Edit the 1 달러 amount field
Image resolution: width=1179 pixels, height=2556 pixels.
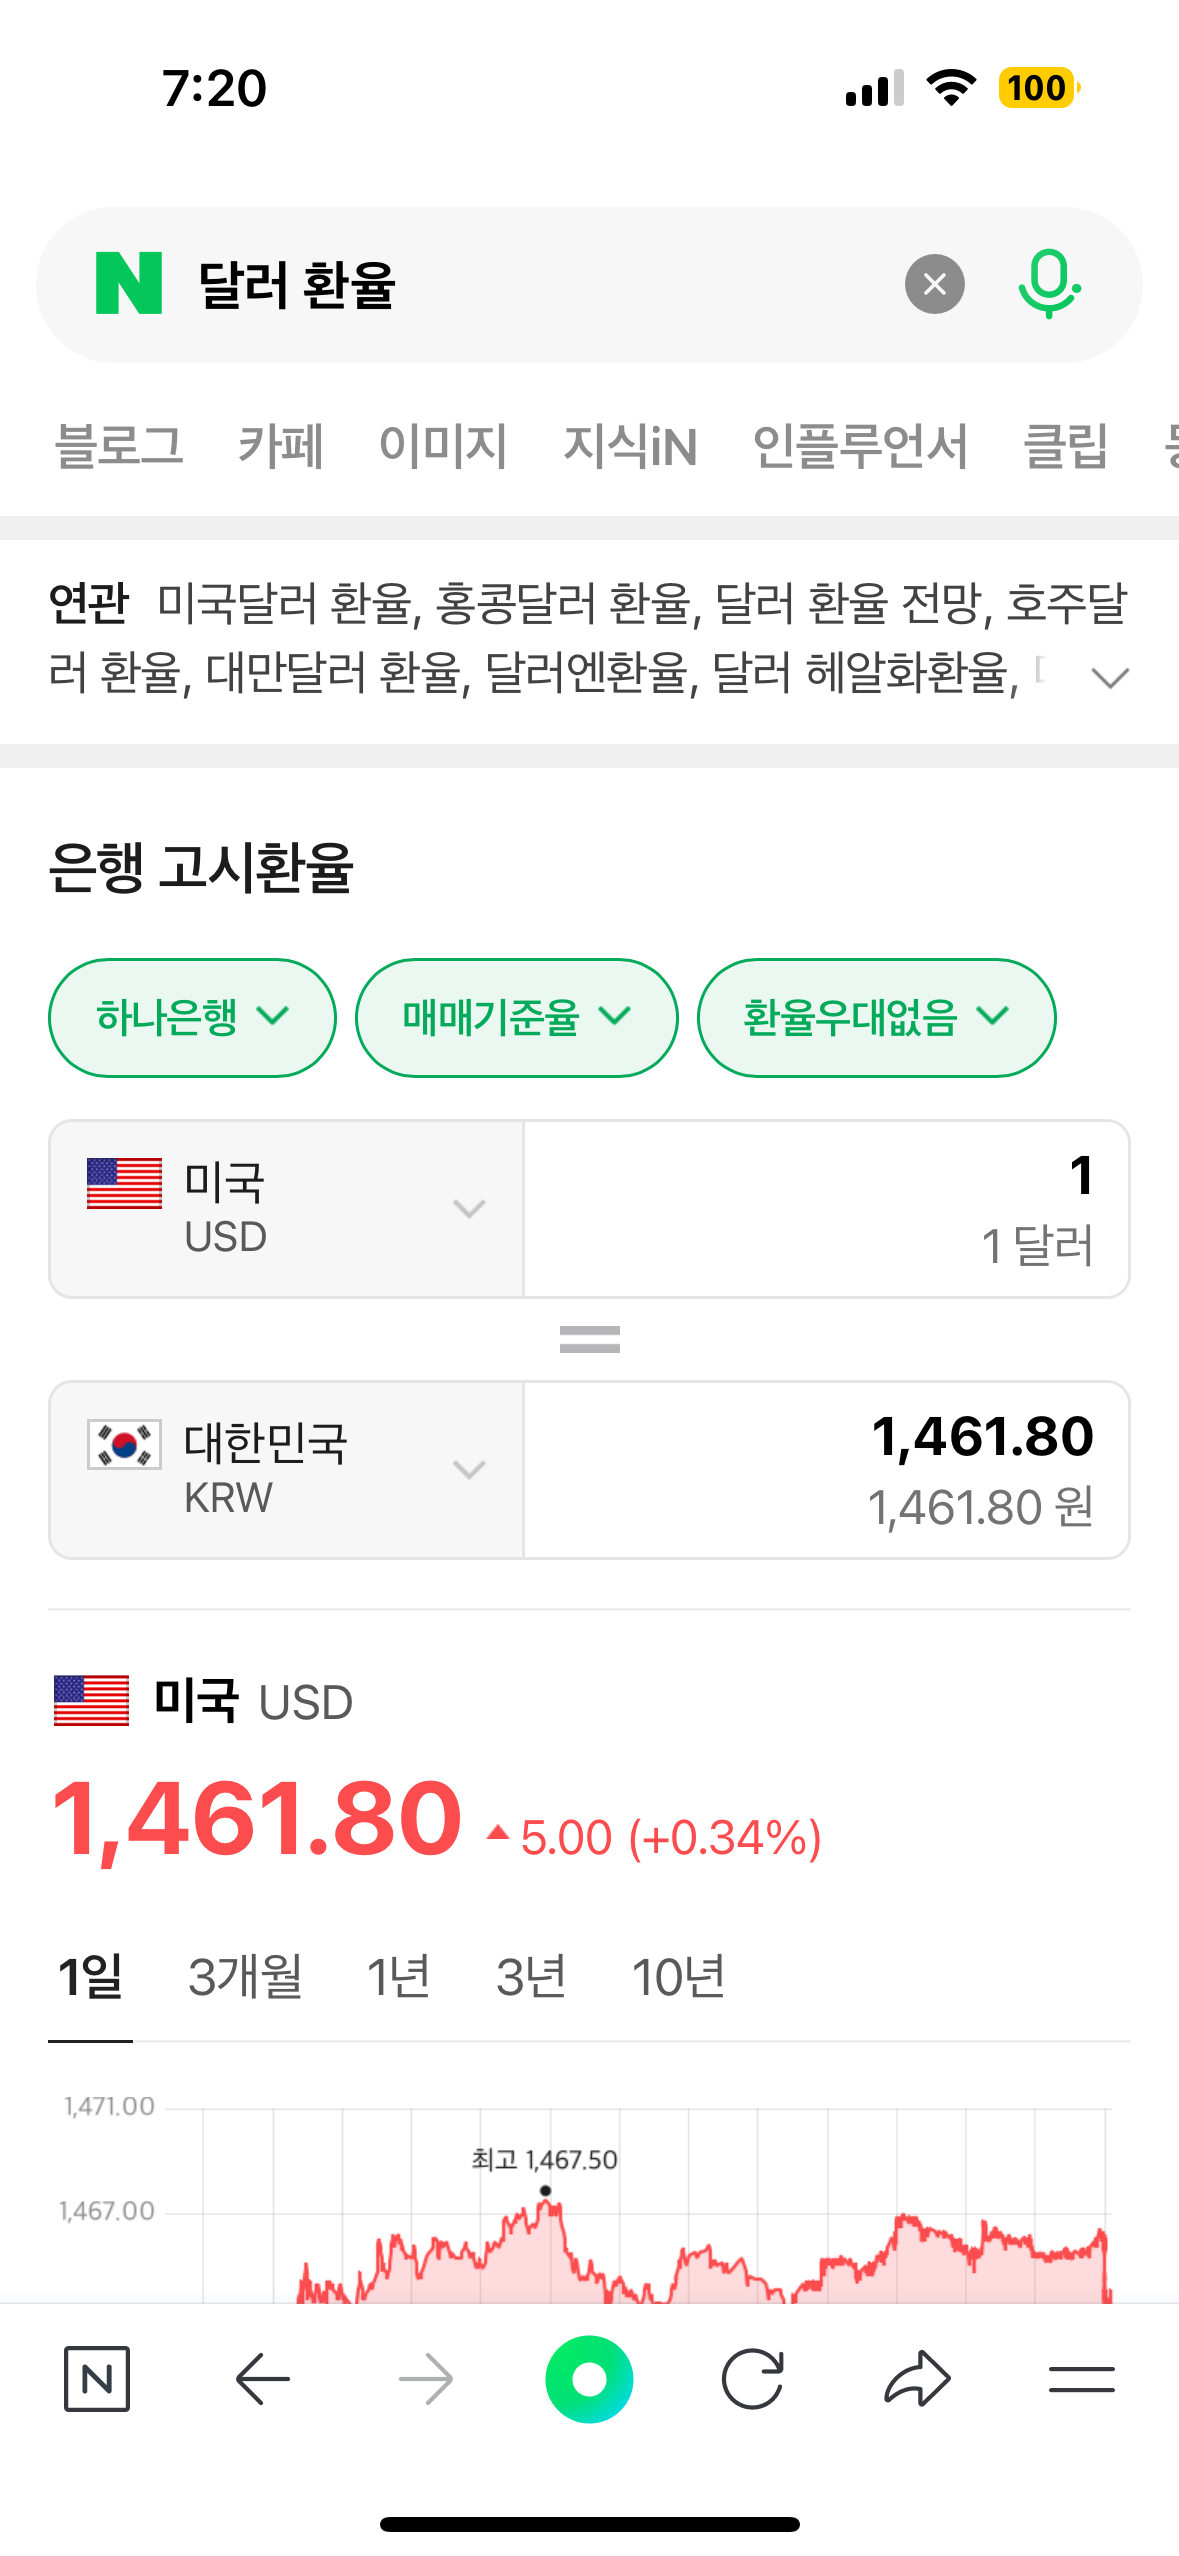tap(826, 1208)
